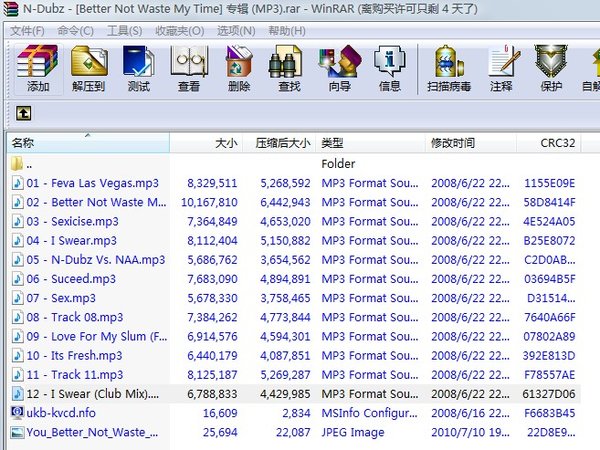Select file 05 - N-Dubz Vs. NAA.mp3
This screenshot has width=600, height=450.
(x=96, y=259)
